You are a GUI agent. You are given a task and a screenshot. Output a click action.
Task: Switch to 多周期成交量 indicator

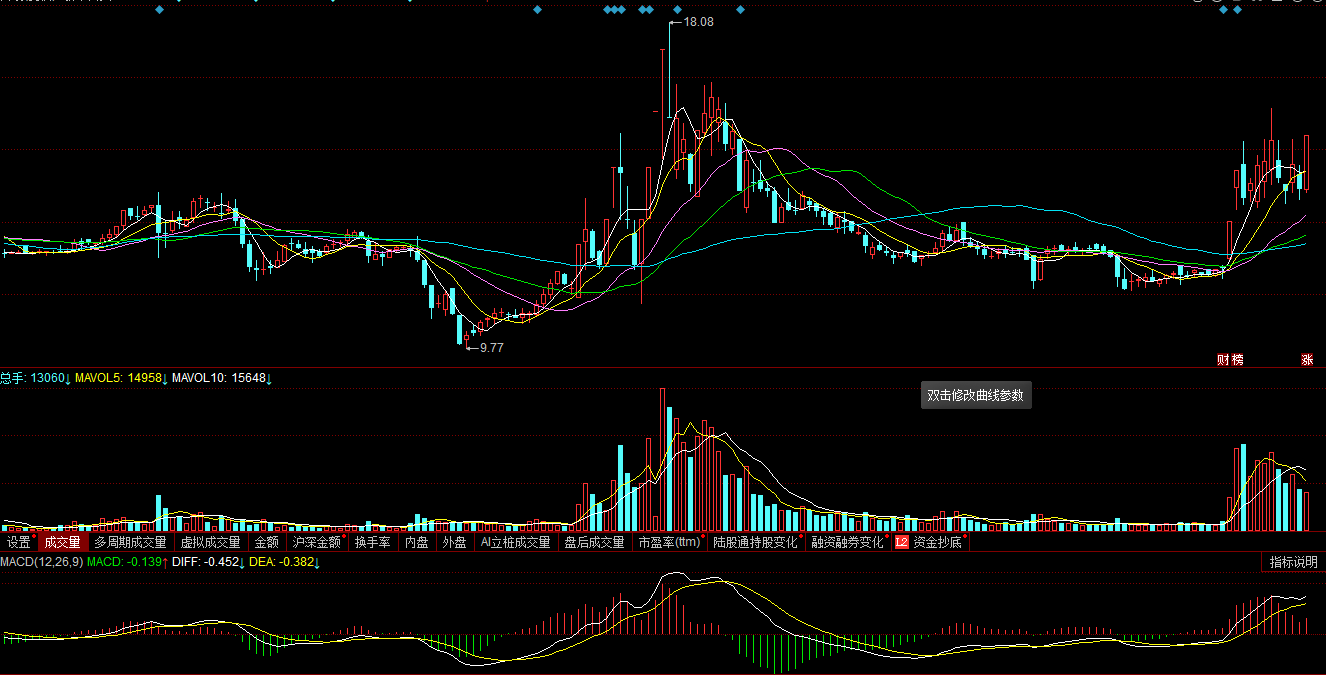pyautogui.click(x=130, y=542)
